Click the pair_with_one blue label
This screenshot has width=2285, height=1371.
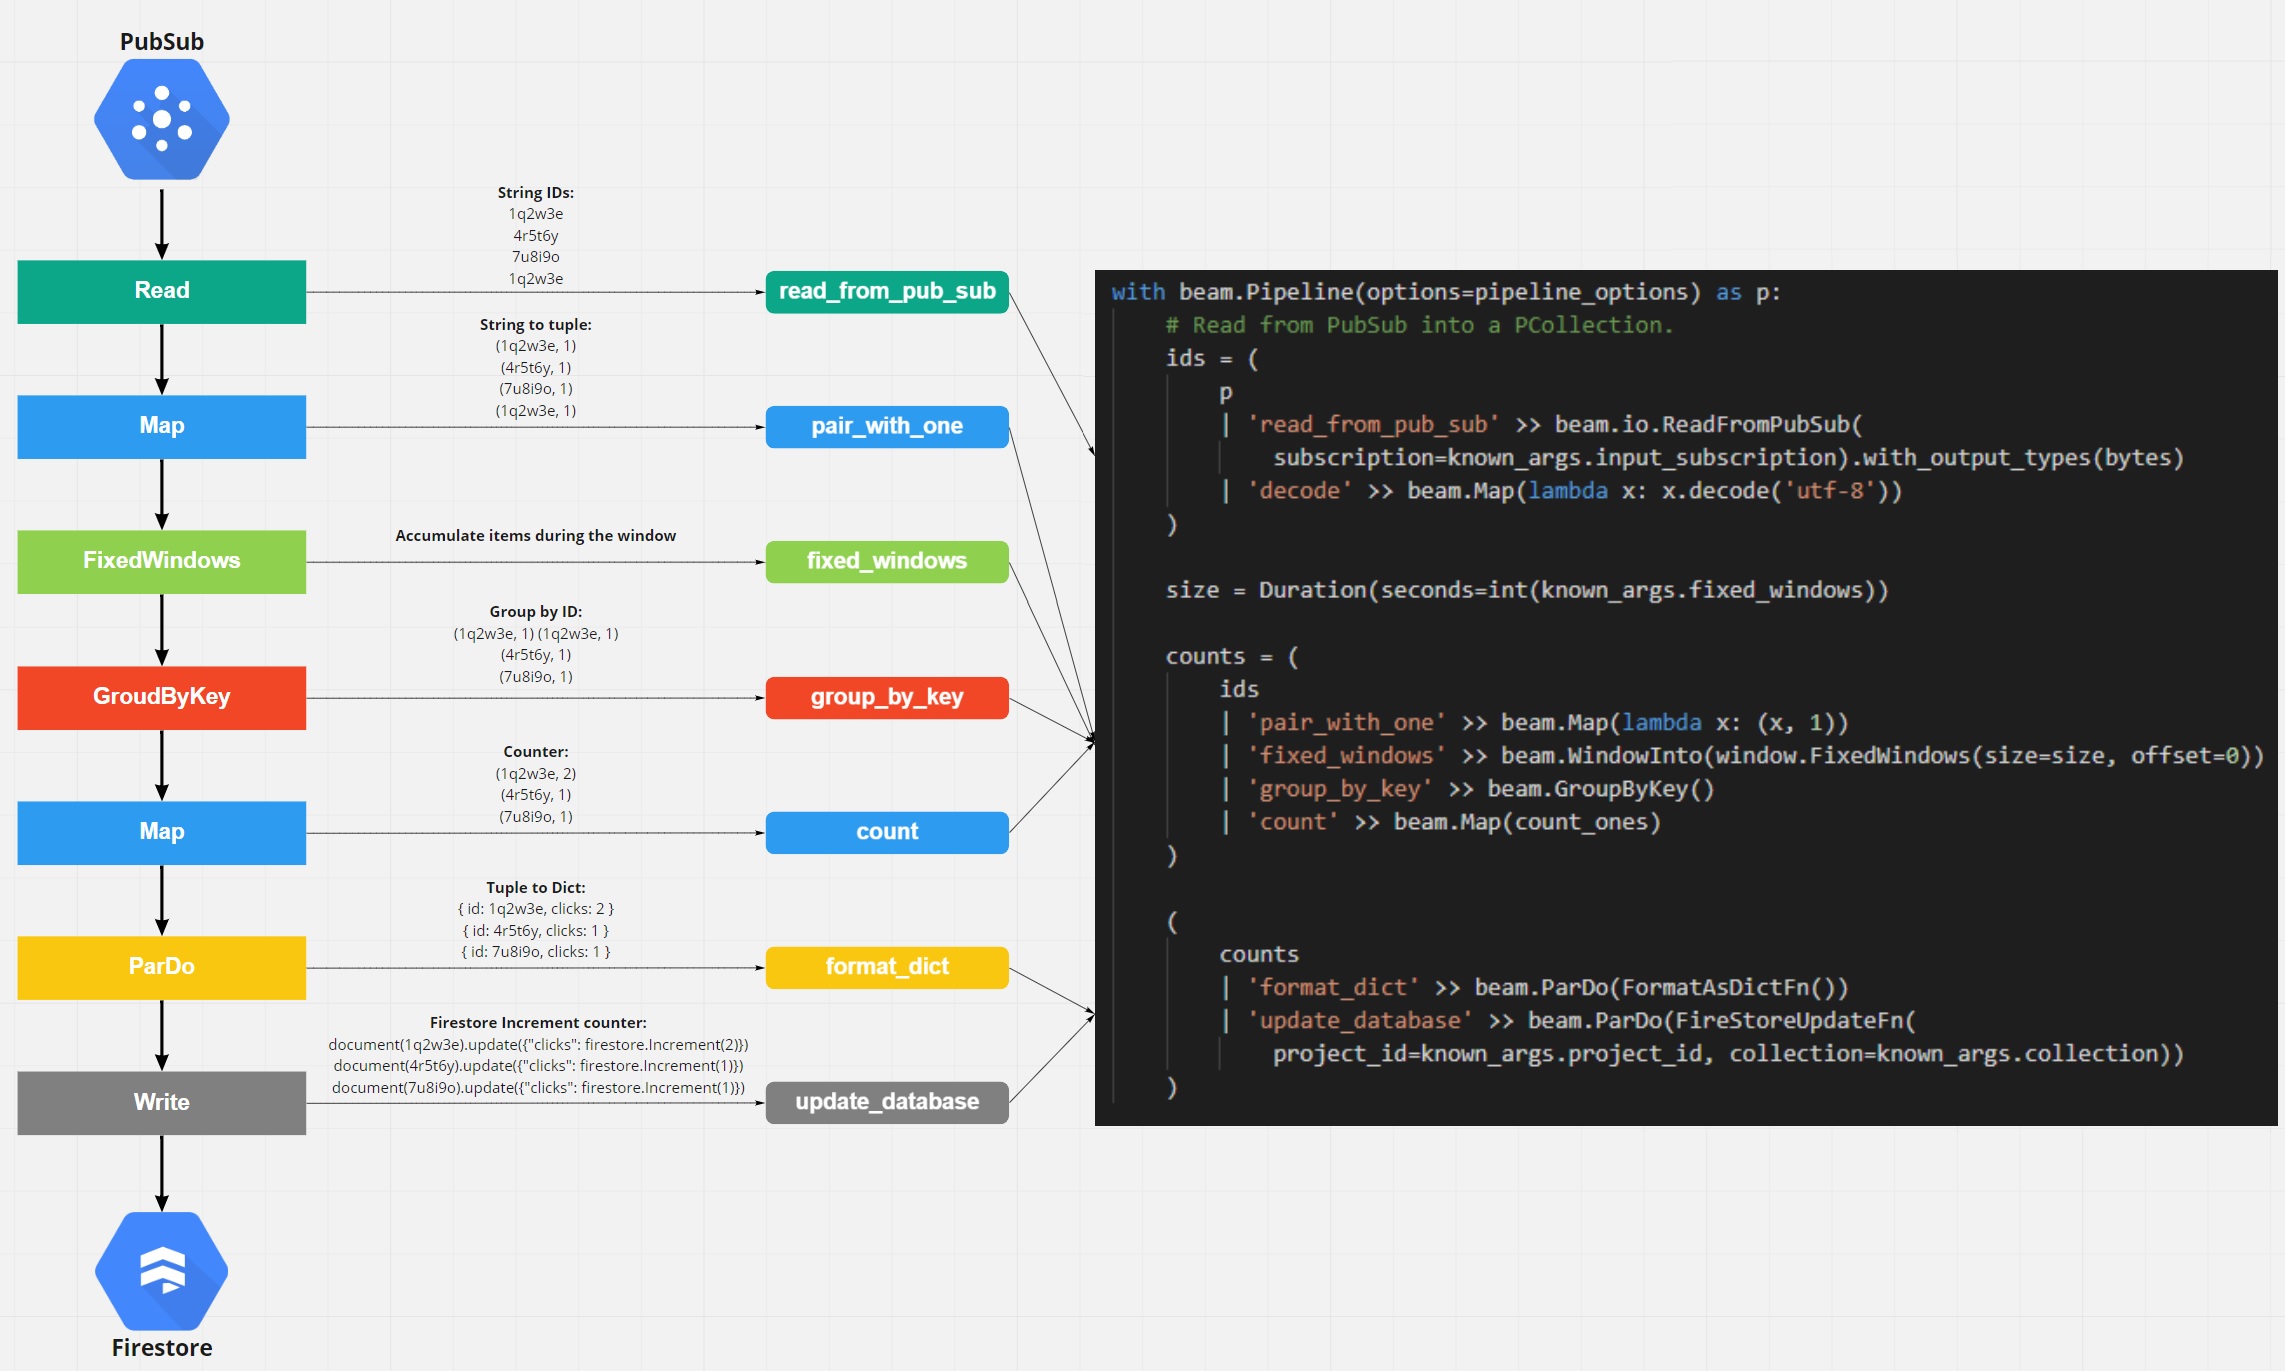(886, 426)
